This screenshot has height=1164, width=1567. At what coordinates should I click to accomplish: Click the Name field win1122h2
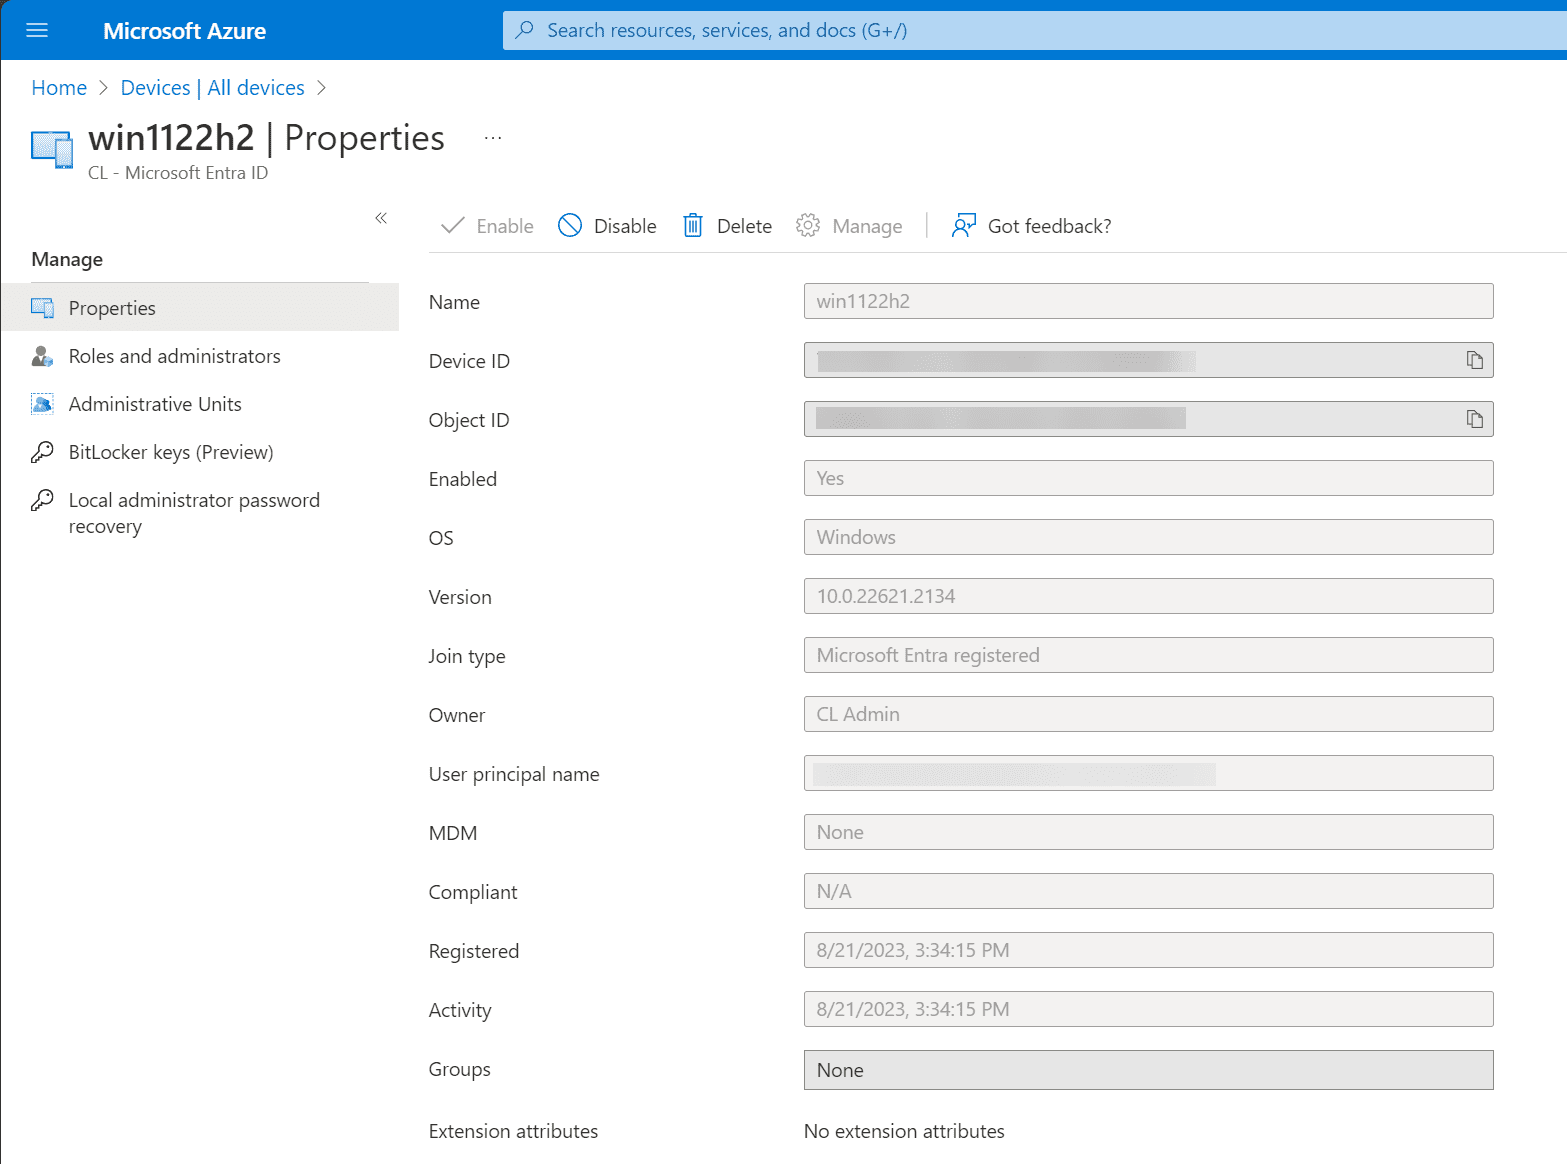point(1148,301)
